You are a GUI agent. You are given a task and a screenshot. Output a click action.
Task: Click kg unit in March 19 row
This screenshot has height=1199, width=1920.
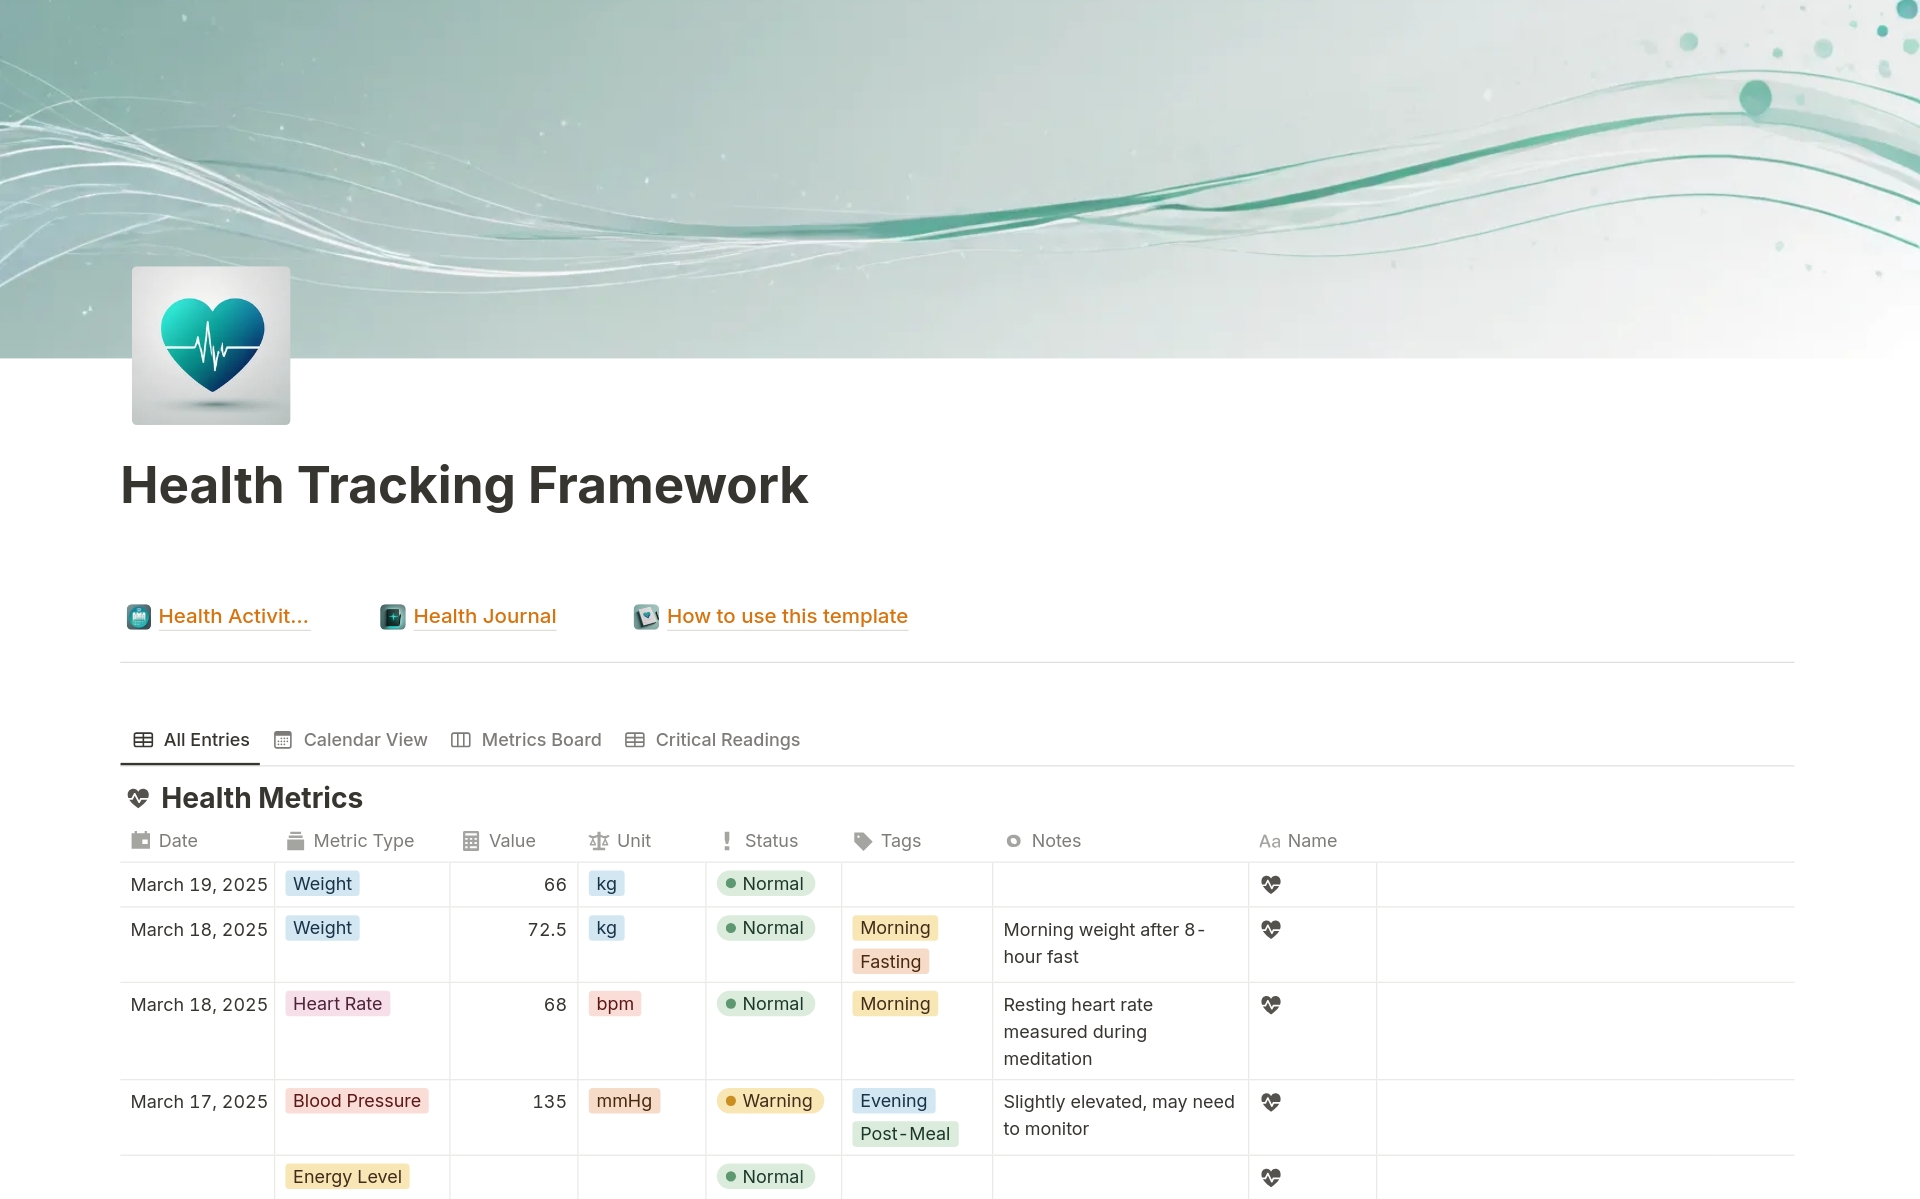pyautogui.click(x=607, y=884)
